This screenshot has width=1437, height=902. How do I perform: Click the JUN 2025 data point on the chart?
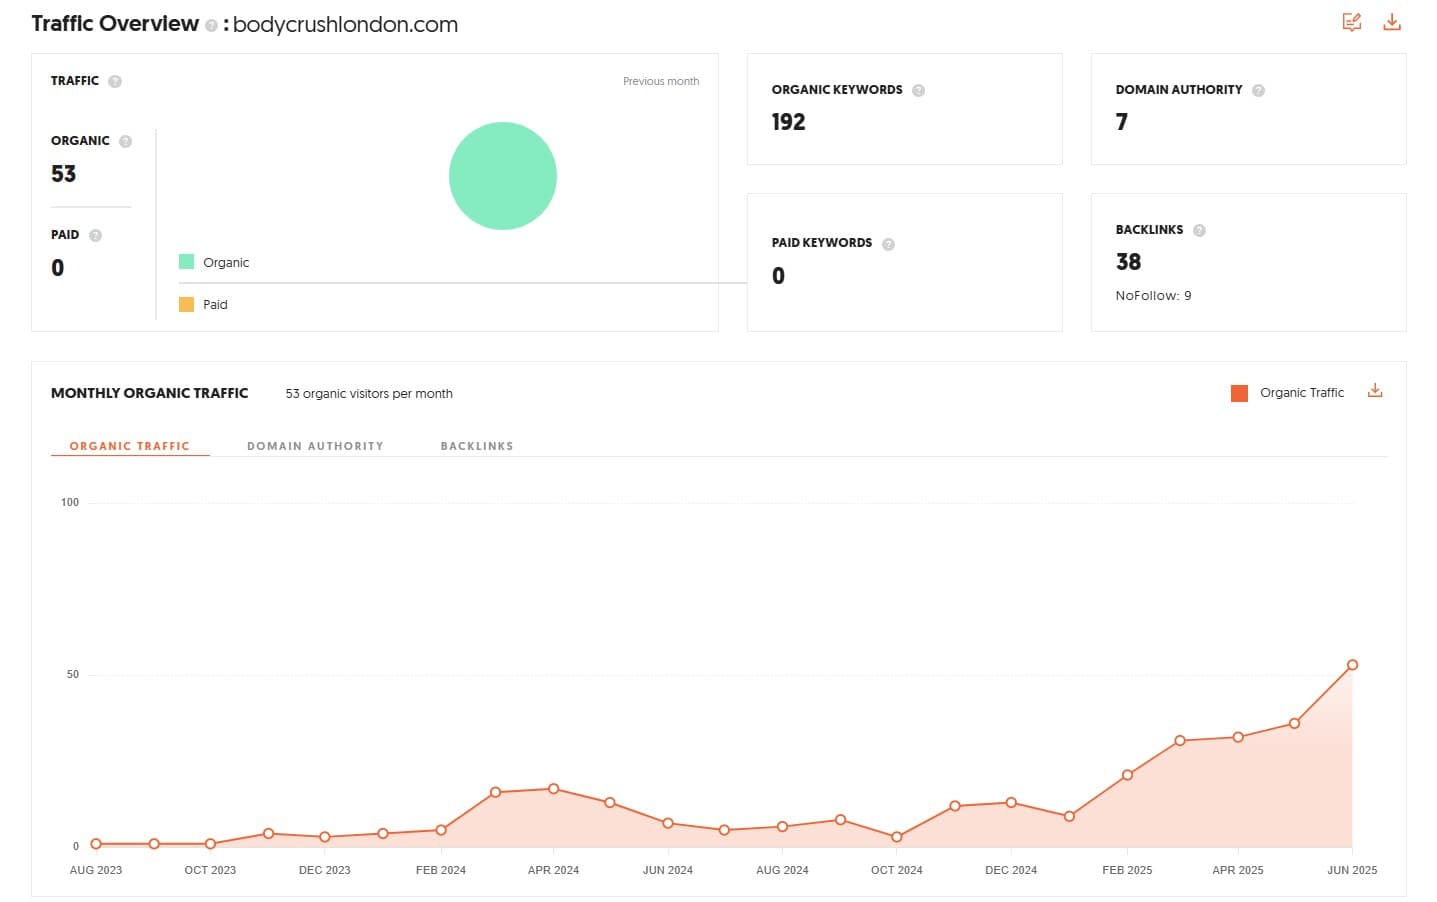pos(1352,663)
